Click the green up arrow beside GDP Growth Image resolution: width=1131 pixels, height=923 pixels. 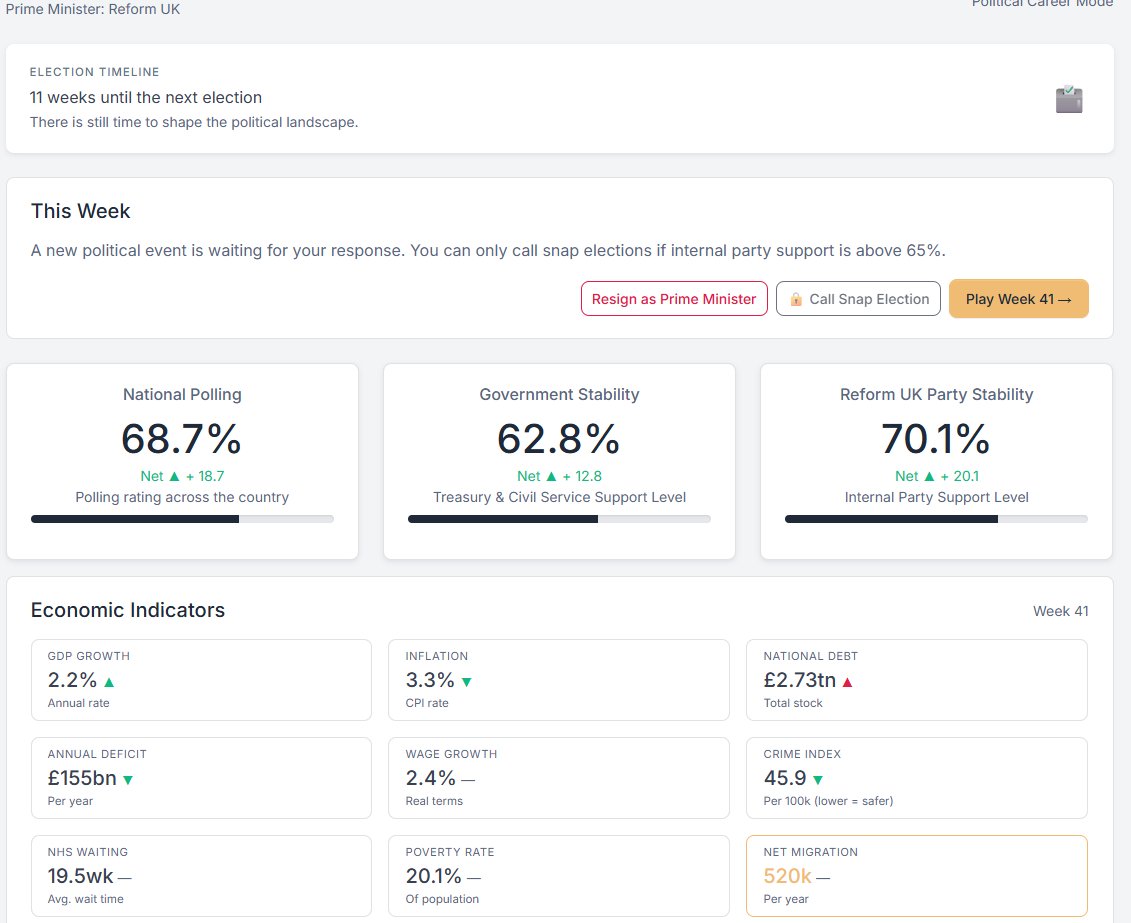(109, 681)
